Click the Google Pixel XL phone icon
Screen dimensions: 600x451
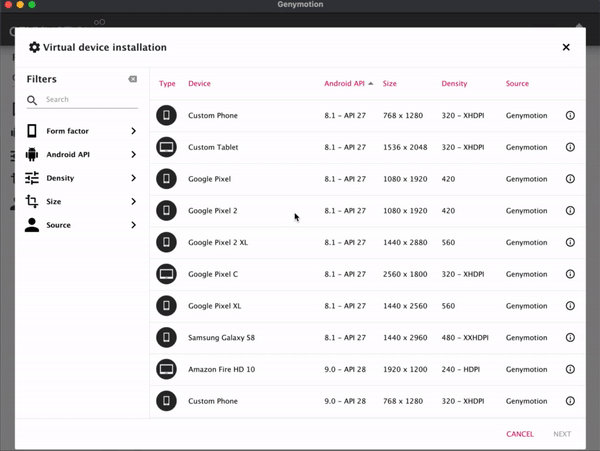166,306
